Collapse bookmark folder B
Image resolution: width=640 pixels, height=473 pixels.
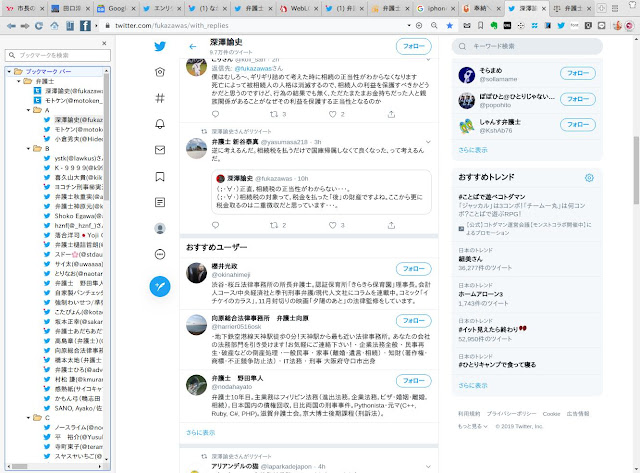tap(28, 149)
